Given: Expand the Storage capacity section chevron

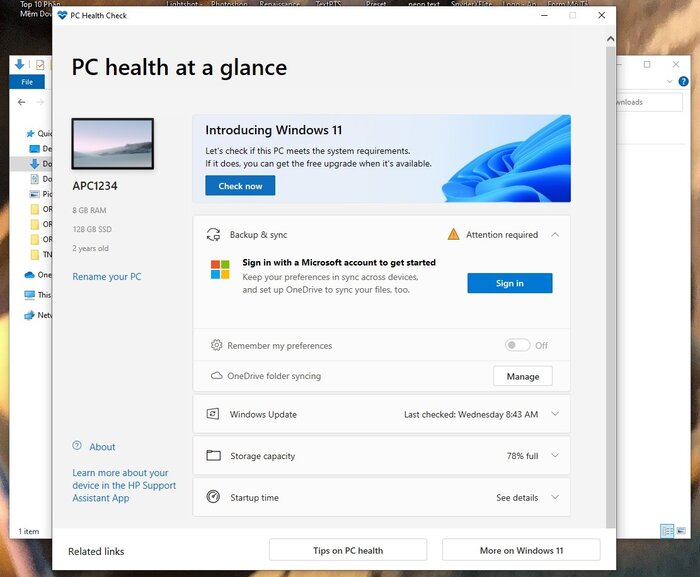Looking at the screenshot, I should 555,456.
